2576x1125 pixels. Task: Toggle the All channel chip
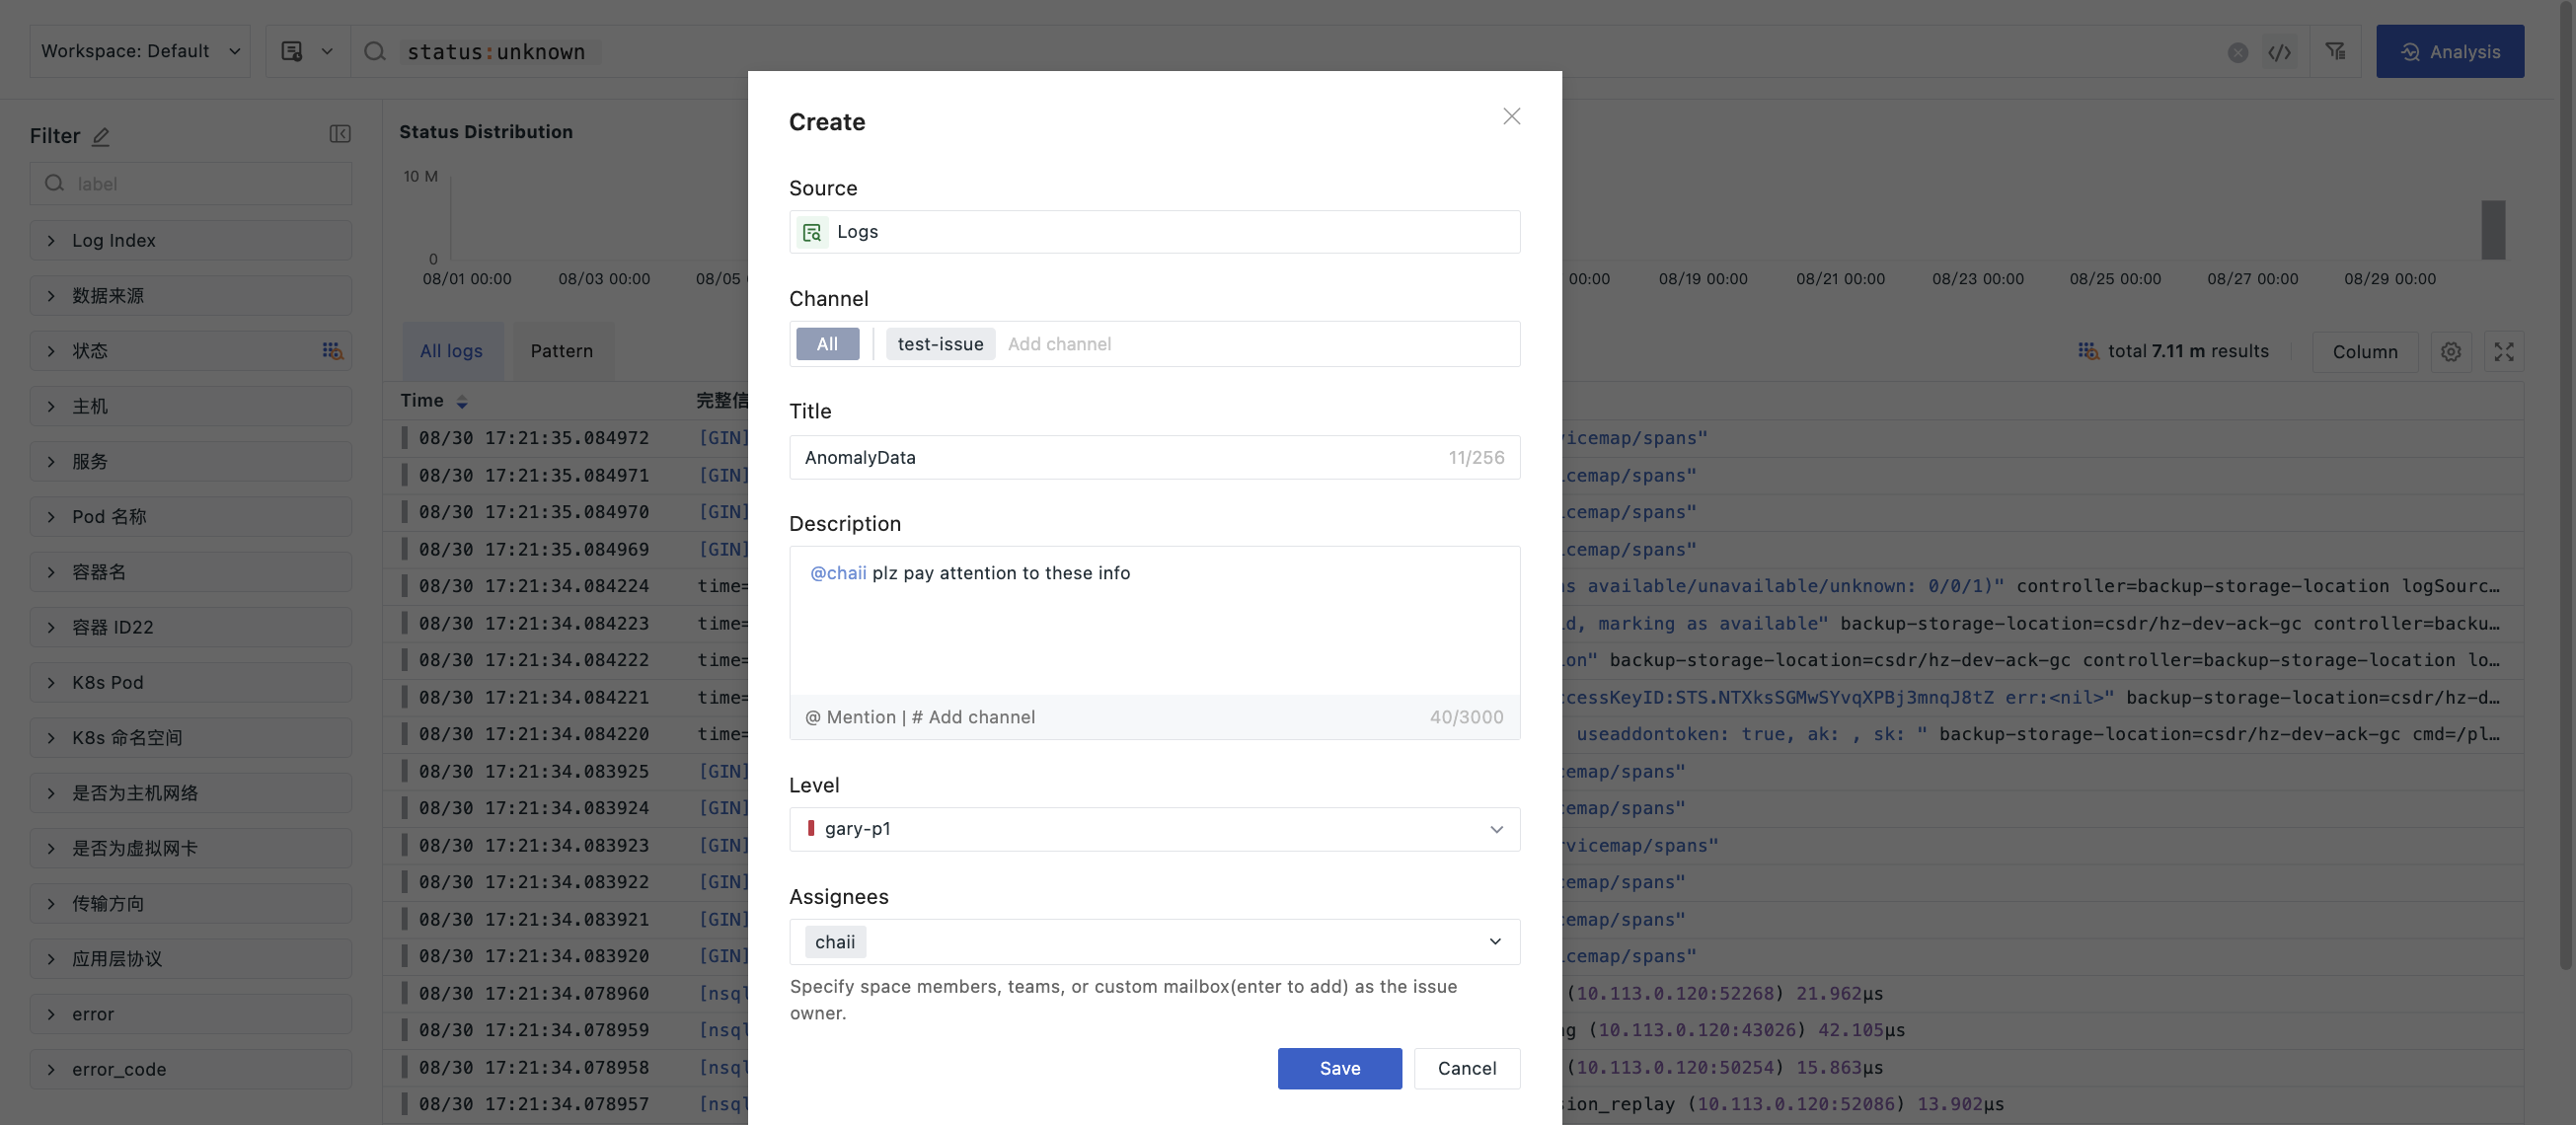pyautogui.click(x=827, y=344)
